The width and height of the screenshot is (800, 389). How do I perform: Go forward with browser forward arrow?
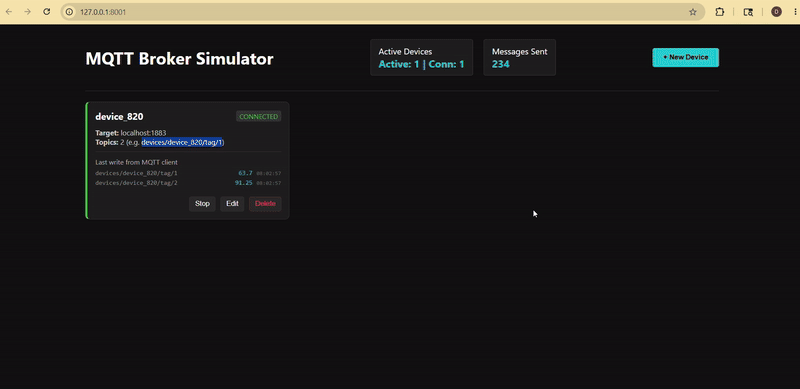pos(28,12)
